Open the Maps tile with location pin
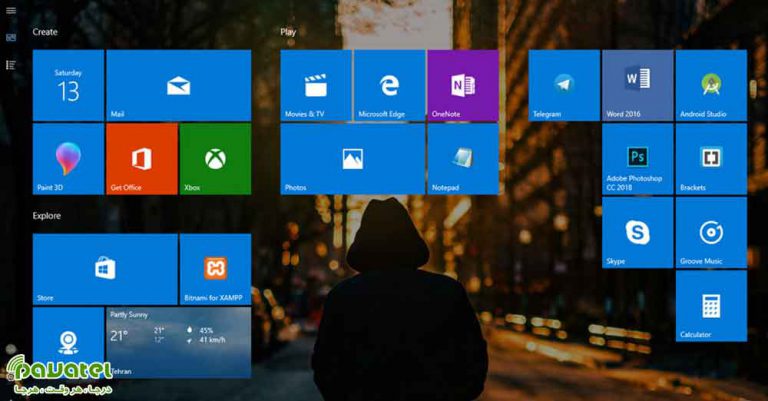 68,342
